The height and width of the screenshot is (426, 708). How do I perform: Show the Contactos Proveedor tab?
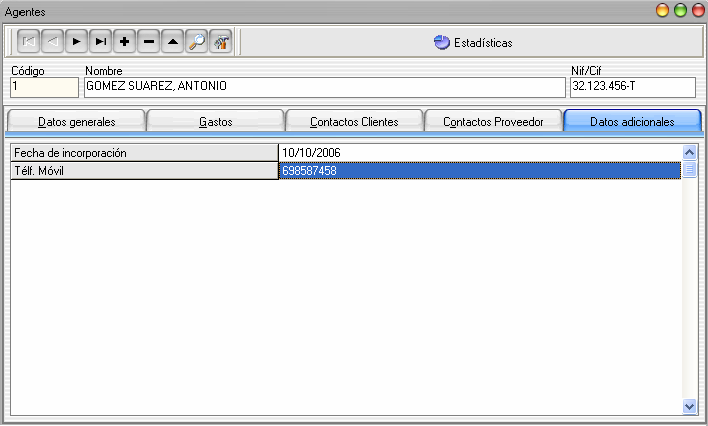pyautogui.click(x=493, y=121)
